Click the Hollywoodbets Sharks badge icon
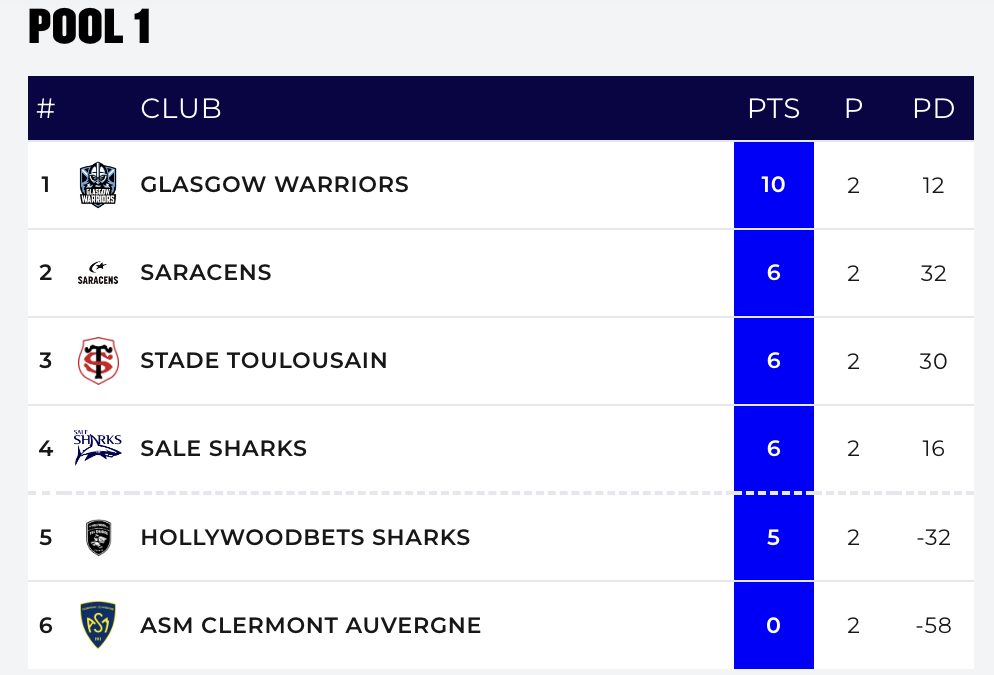 tap(98, 537)
